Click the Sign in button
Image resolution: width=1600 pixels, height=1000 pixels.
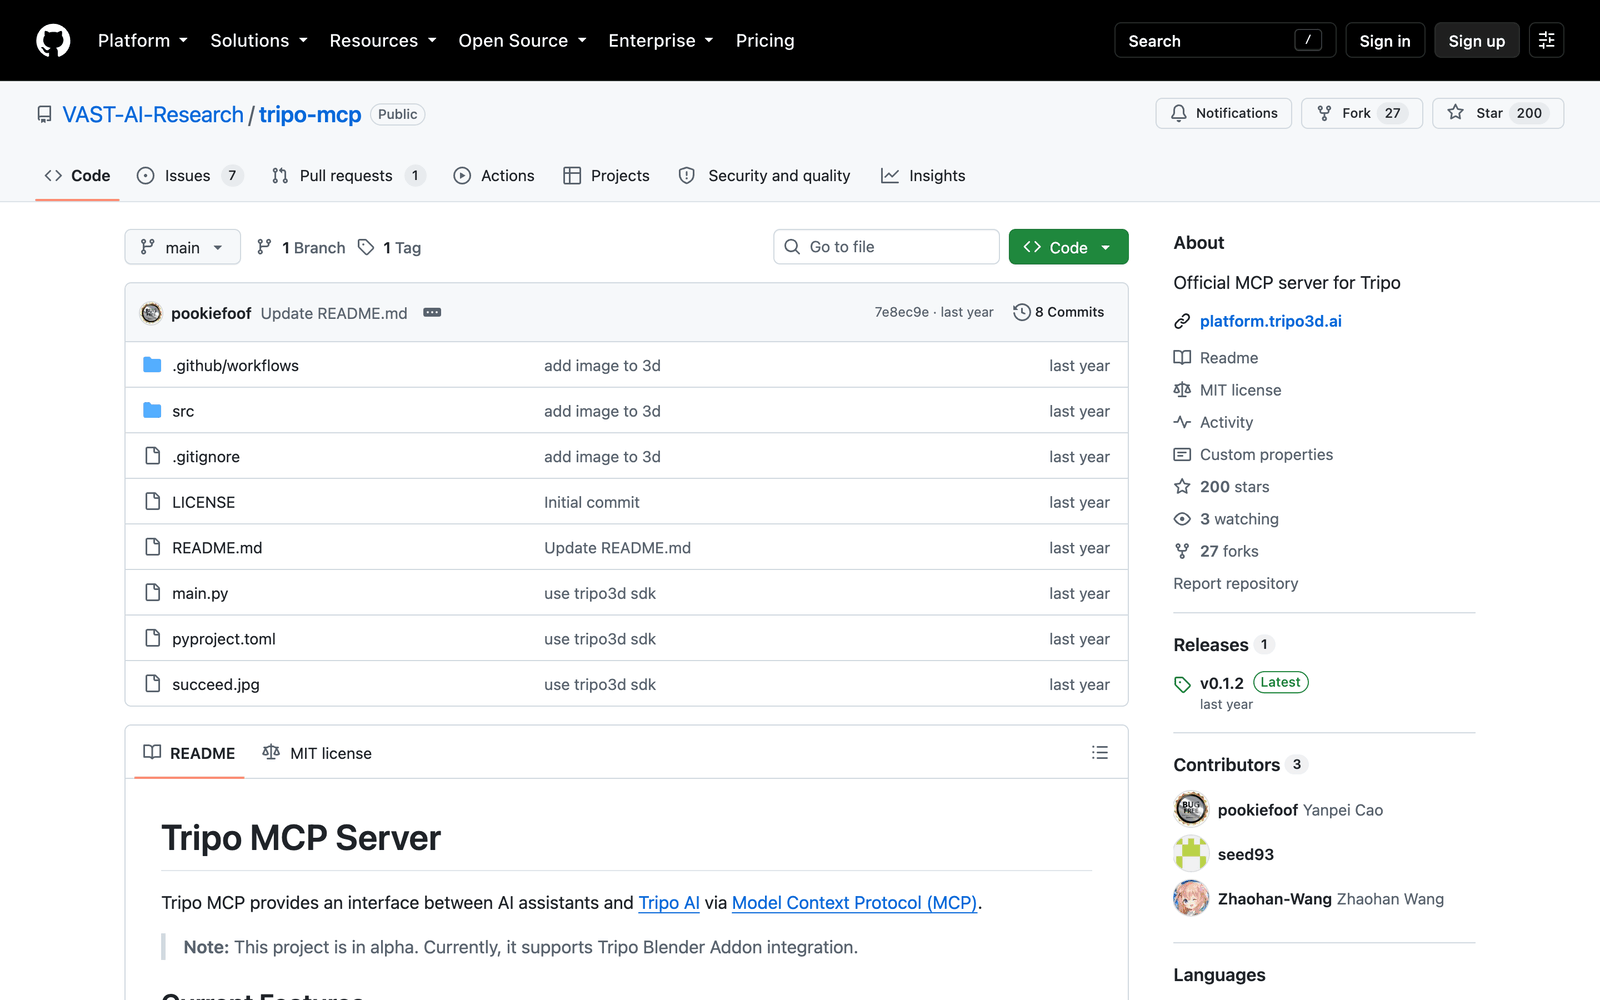(1385, 41)
